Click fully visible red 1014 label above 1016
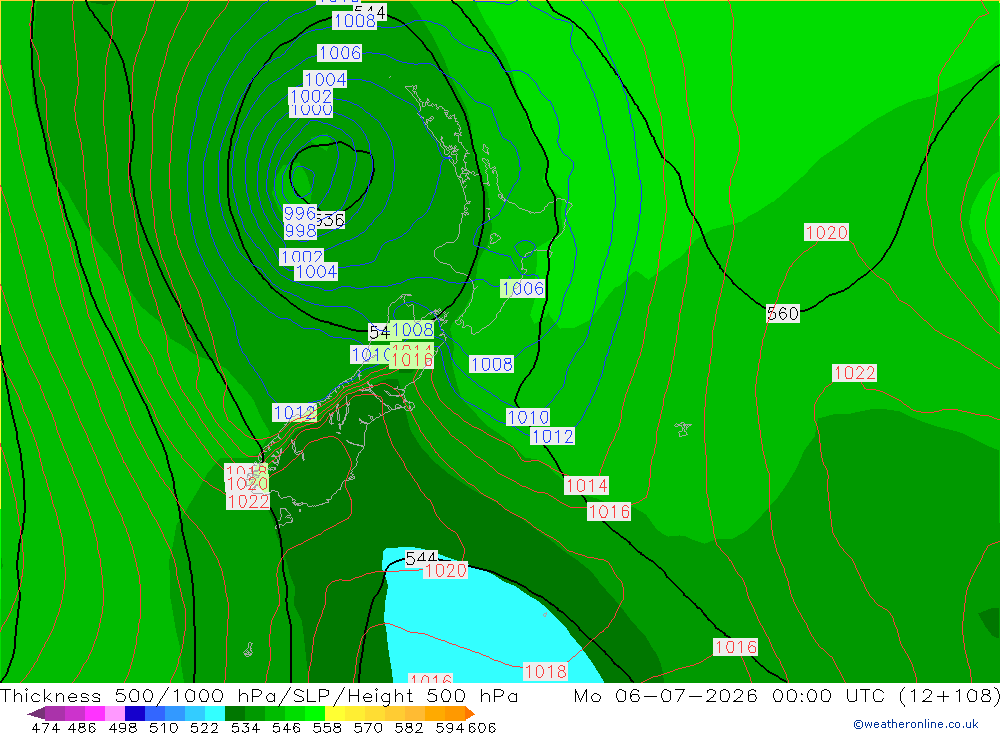The image size is (1000, 733). pos(587,485)
